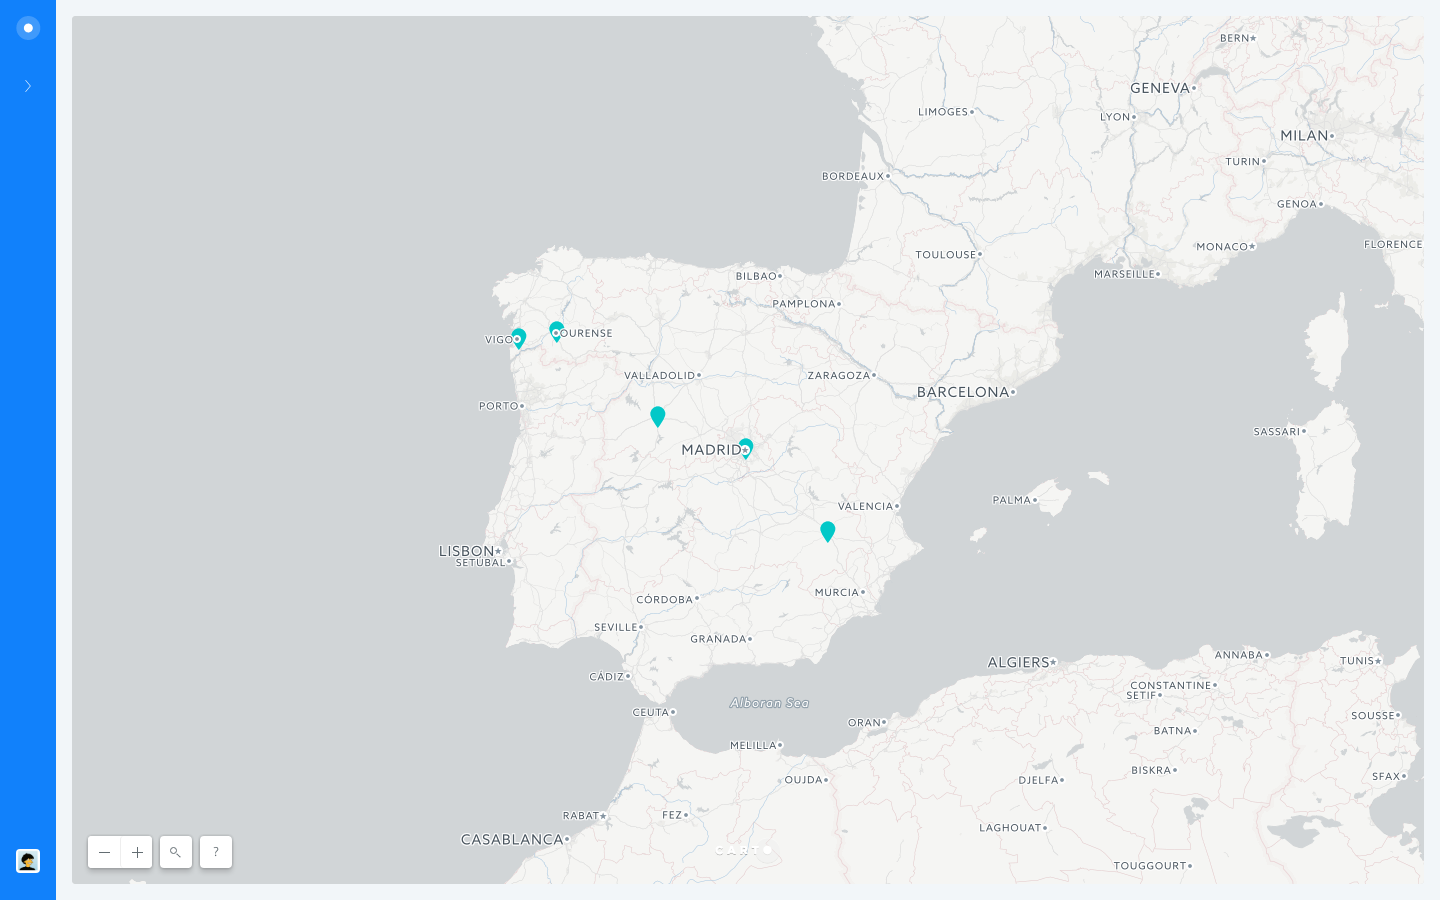Click the ZARAGOZA city label
The image size is (1440, 900).
tap(839, 376)
